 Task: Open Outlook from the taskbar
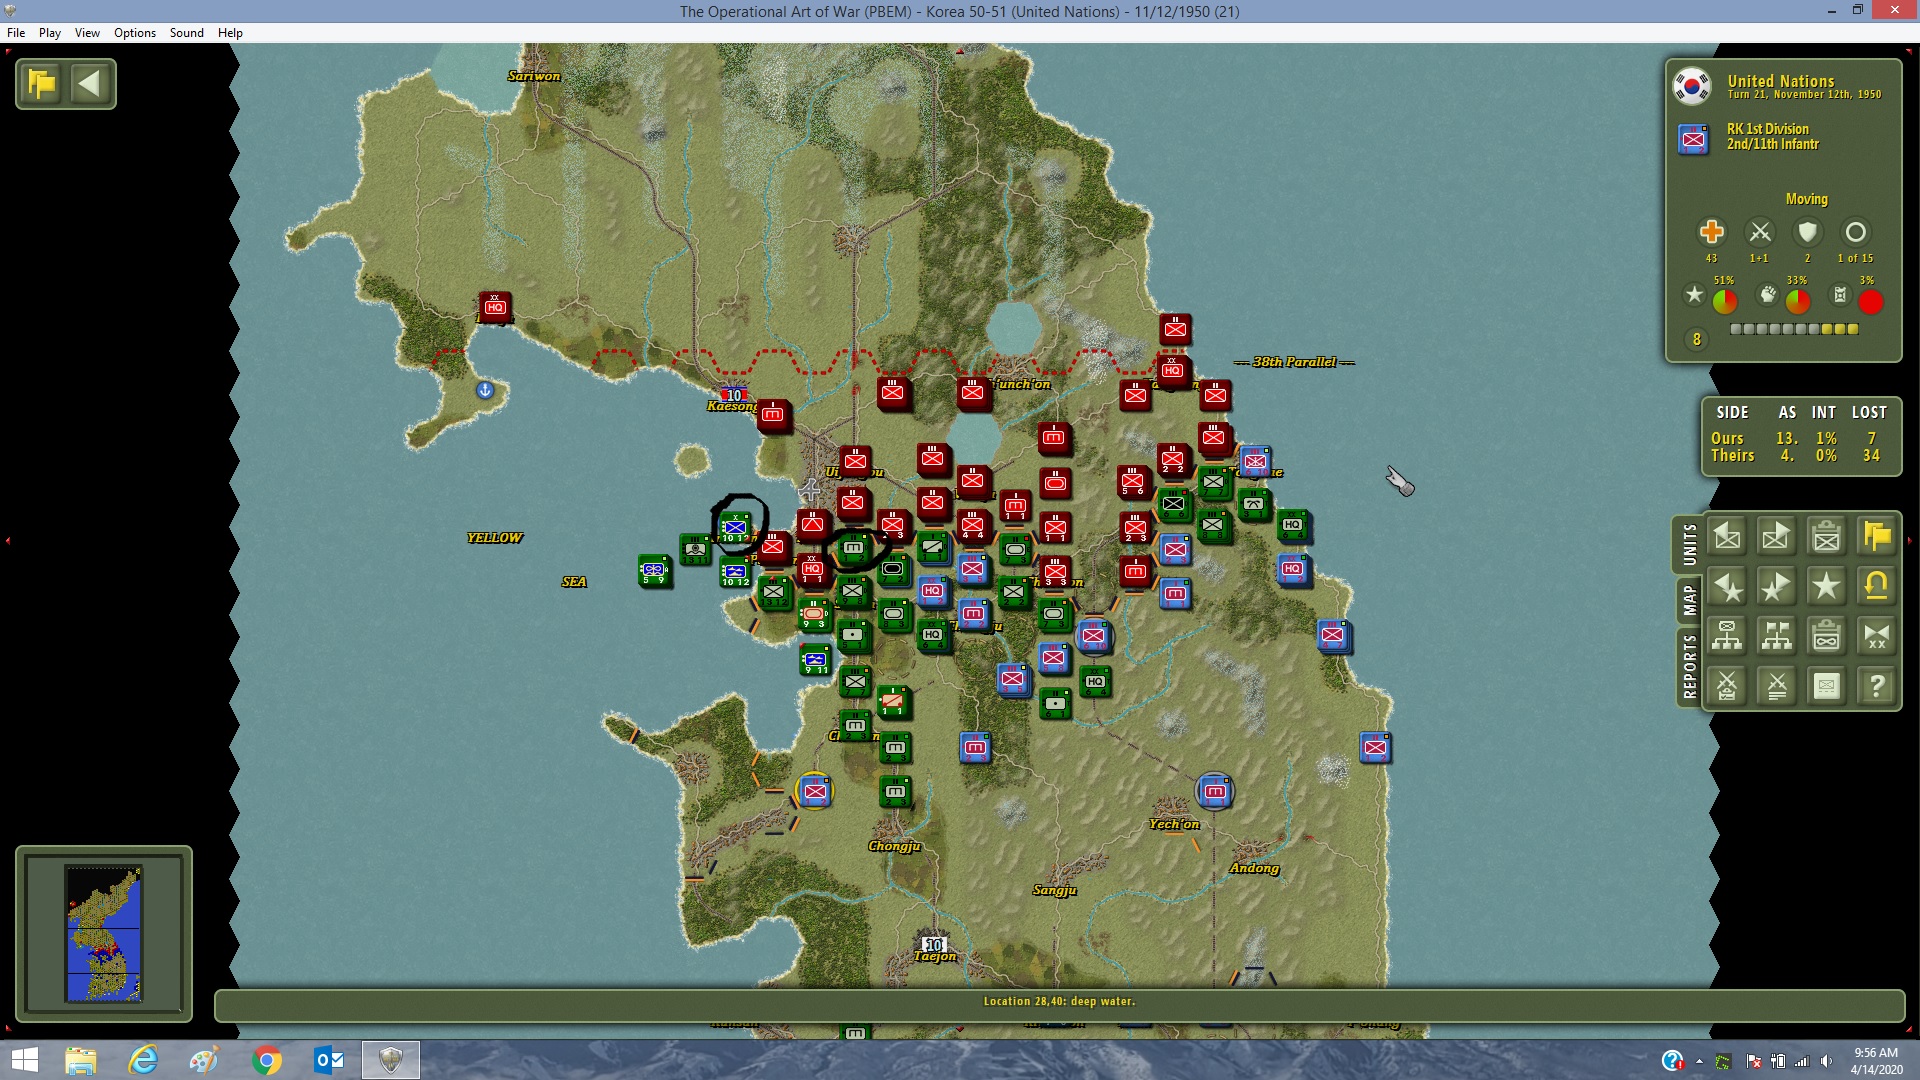tap(329, 1060)
